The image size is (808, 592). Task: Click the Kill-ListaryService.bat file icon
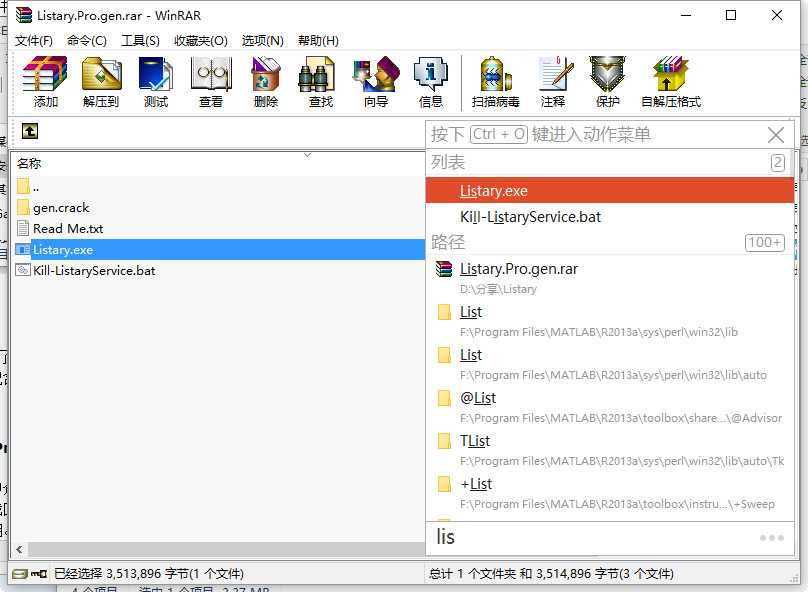23,270
